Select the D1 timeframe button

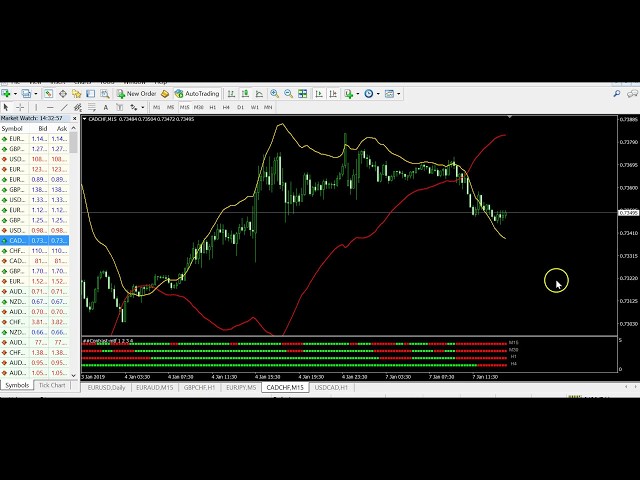[240, 107]
